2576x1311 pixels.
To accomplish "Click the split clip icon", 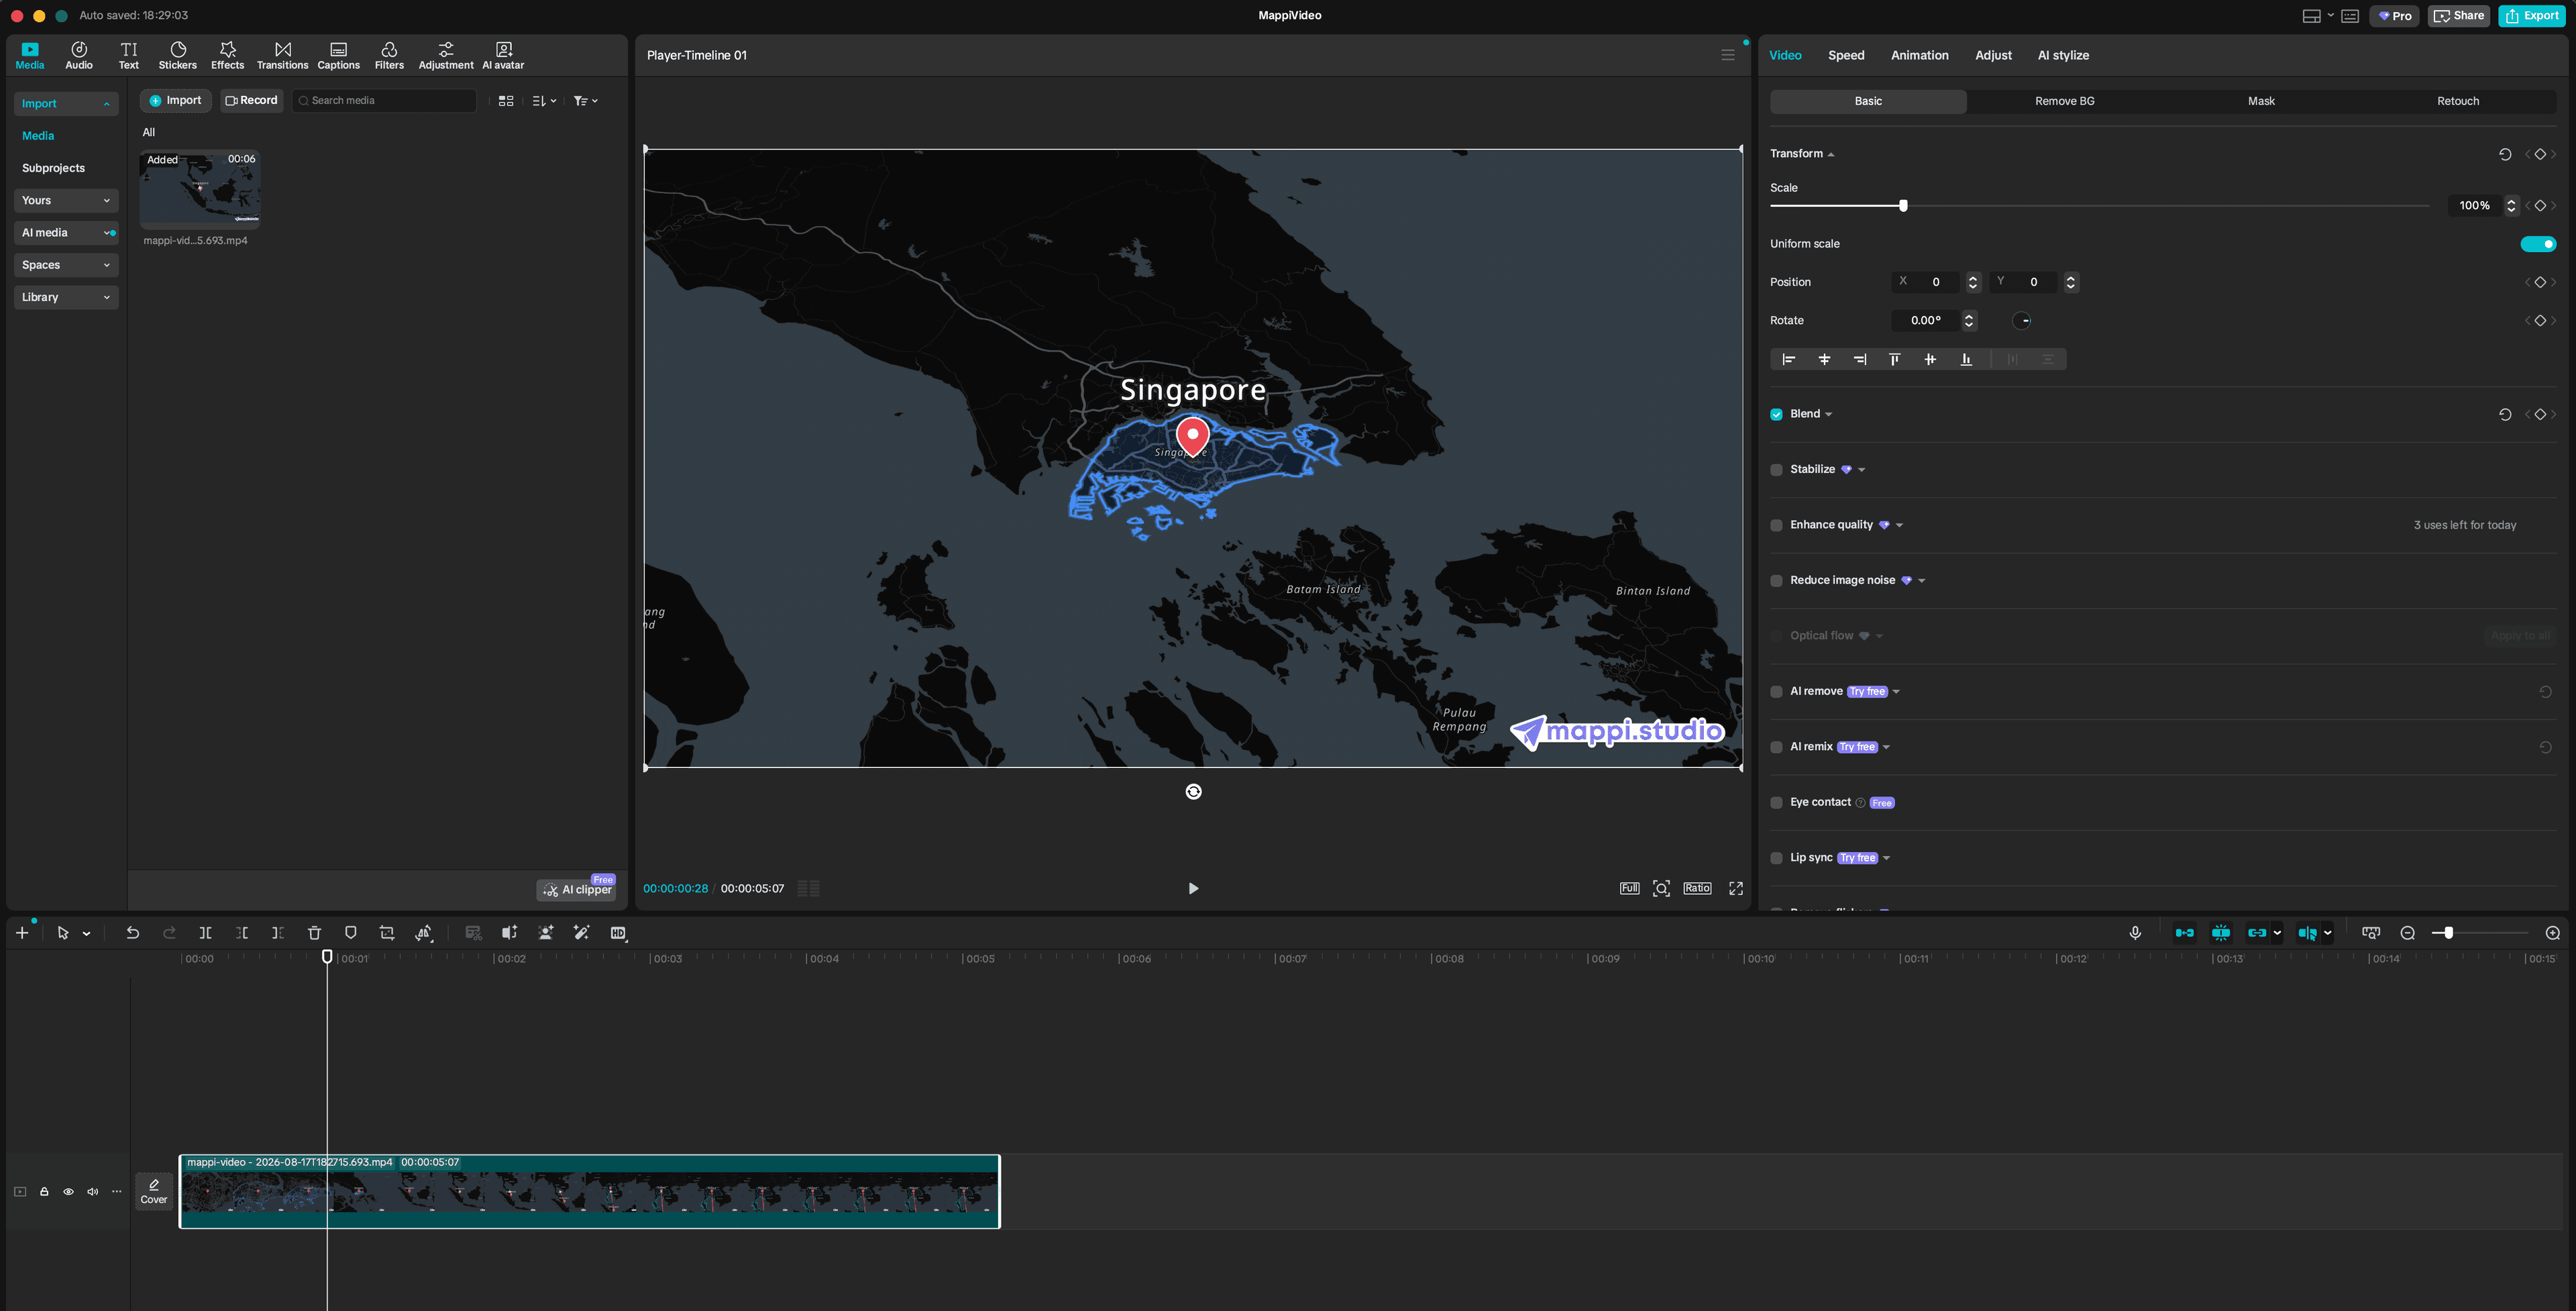I will [x=205, y=933].
